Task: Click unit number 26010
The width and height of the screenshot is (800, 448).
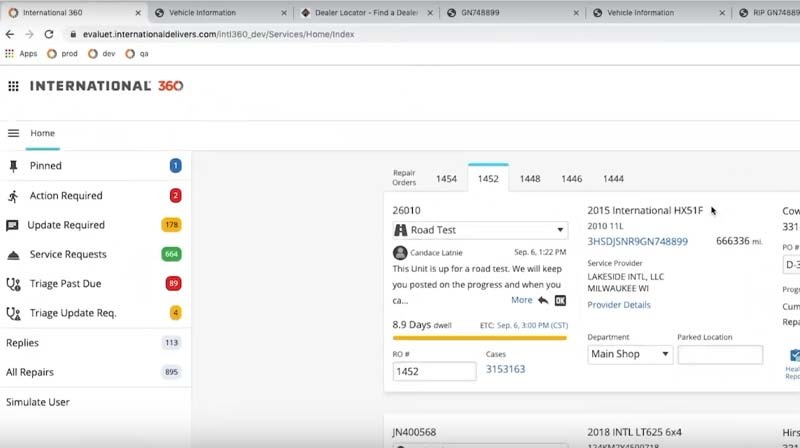Action: (406, 211)
